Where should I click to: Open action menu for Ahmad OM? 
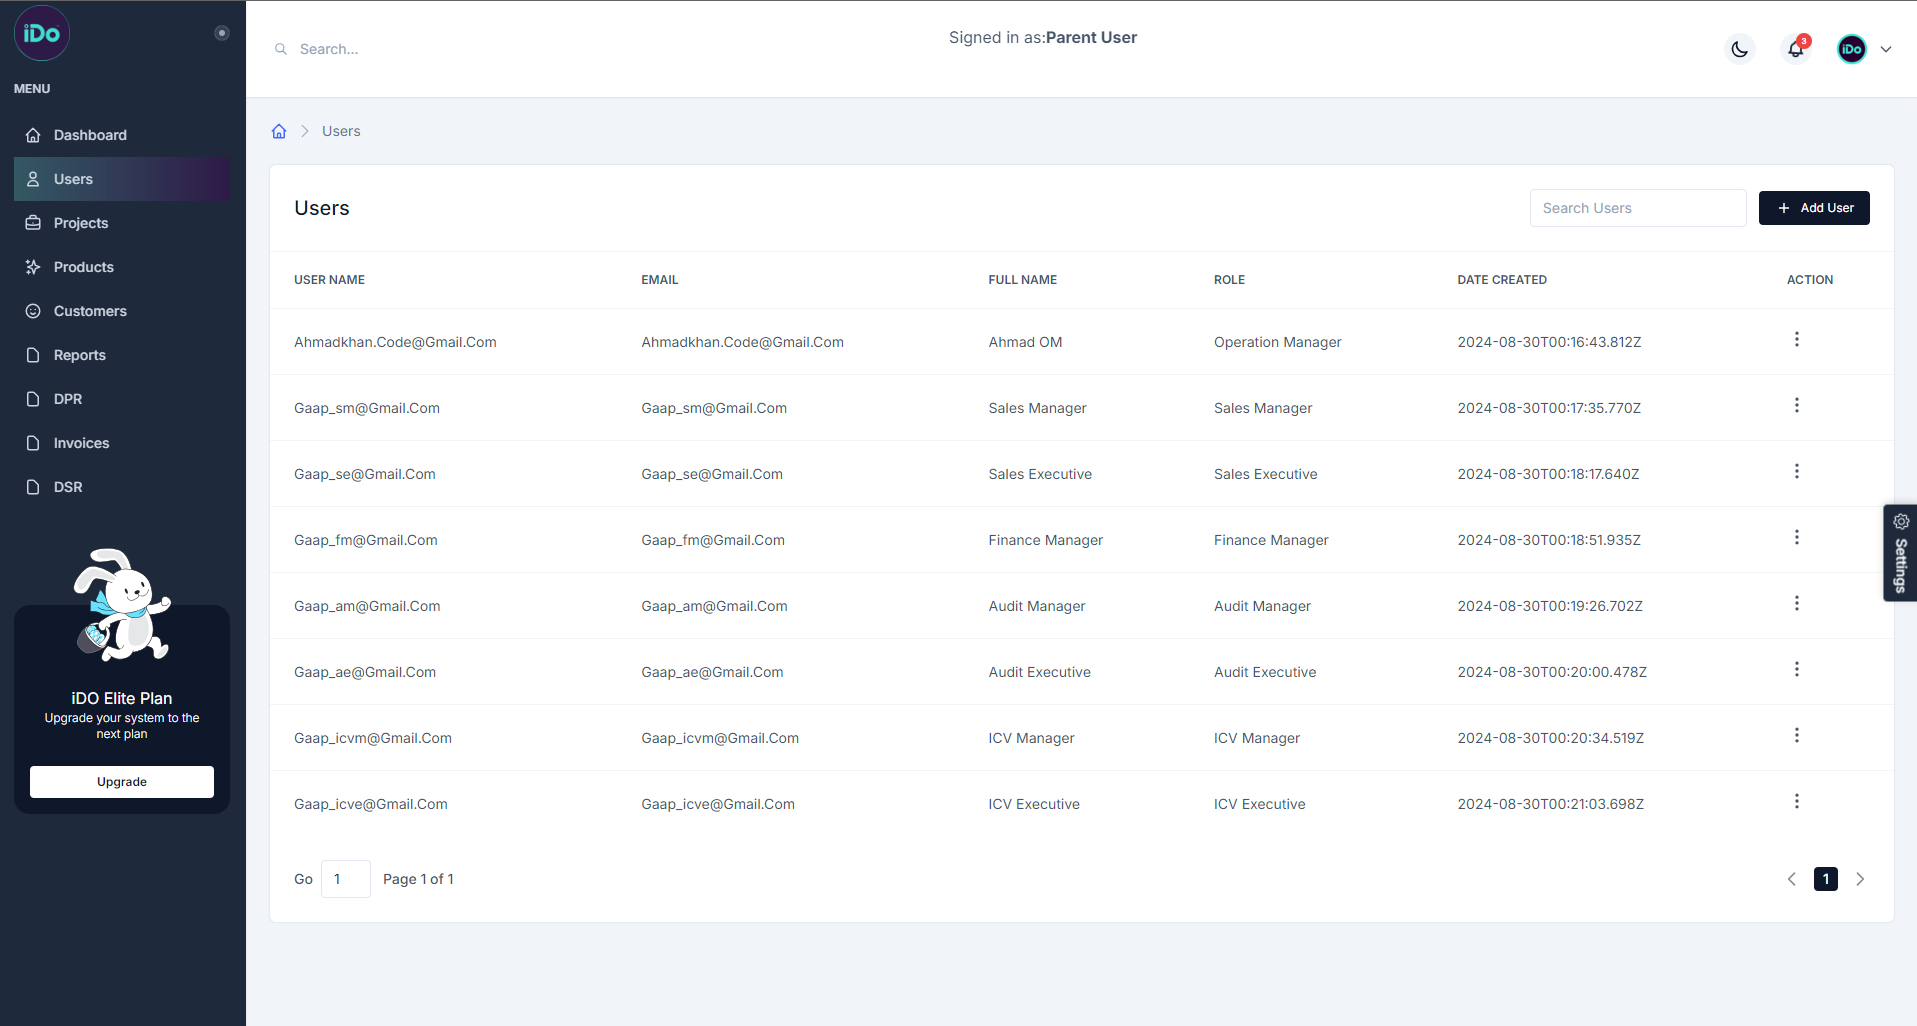(1796, 340)
